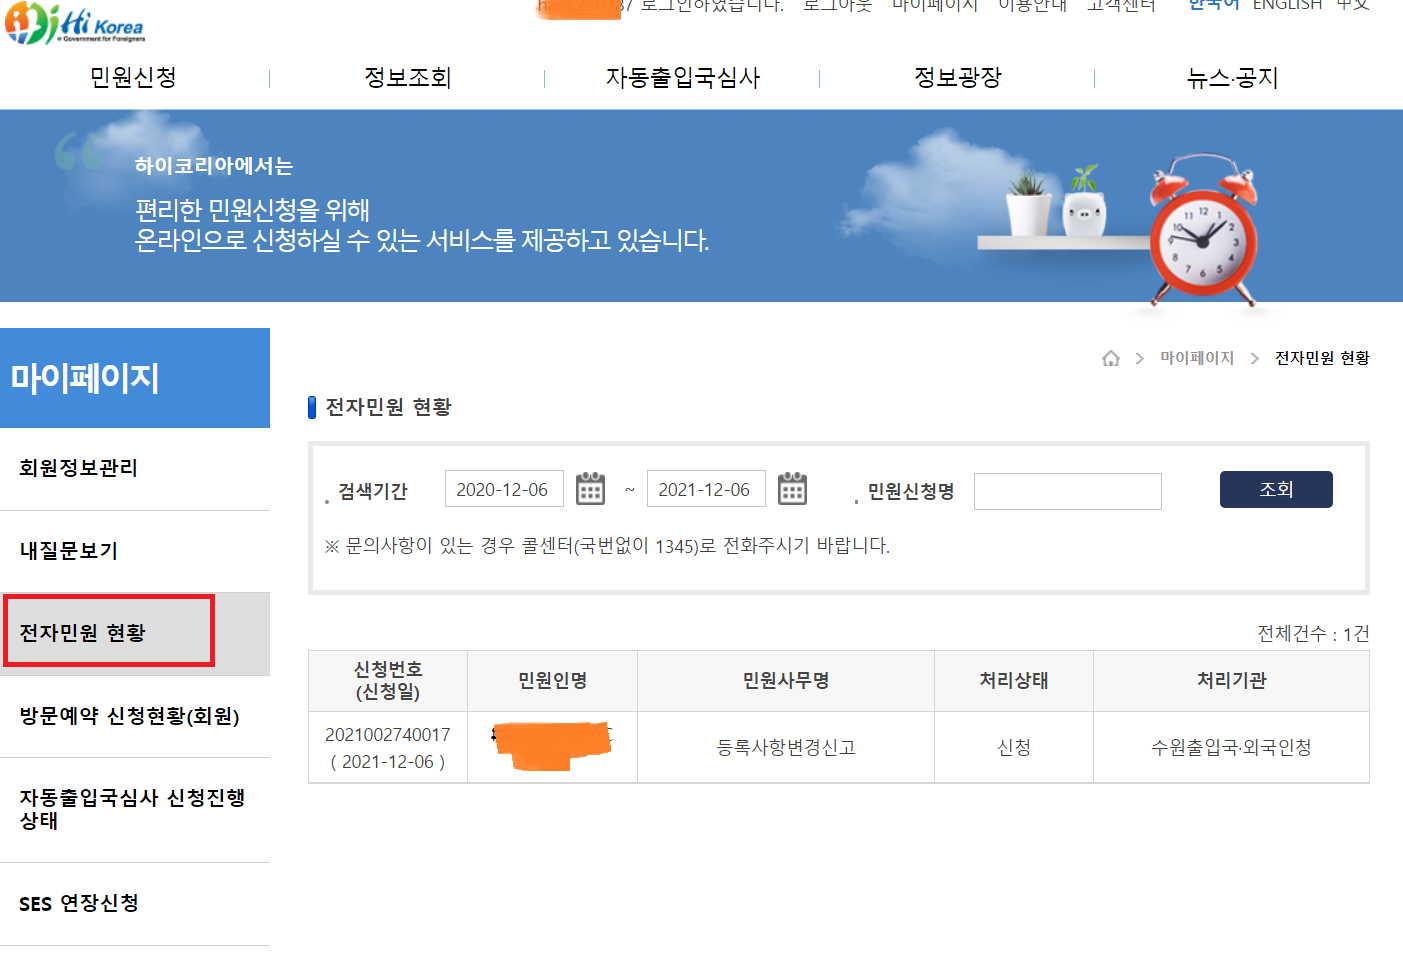Open the 자동출입국심사 menu
1403x956 pixels.
coord(682,78)
